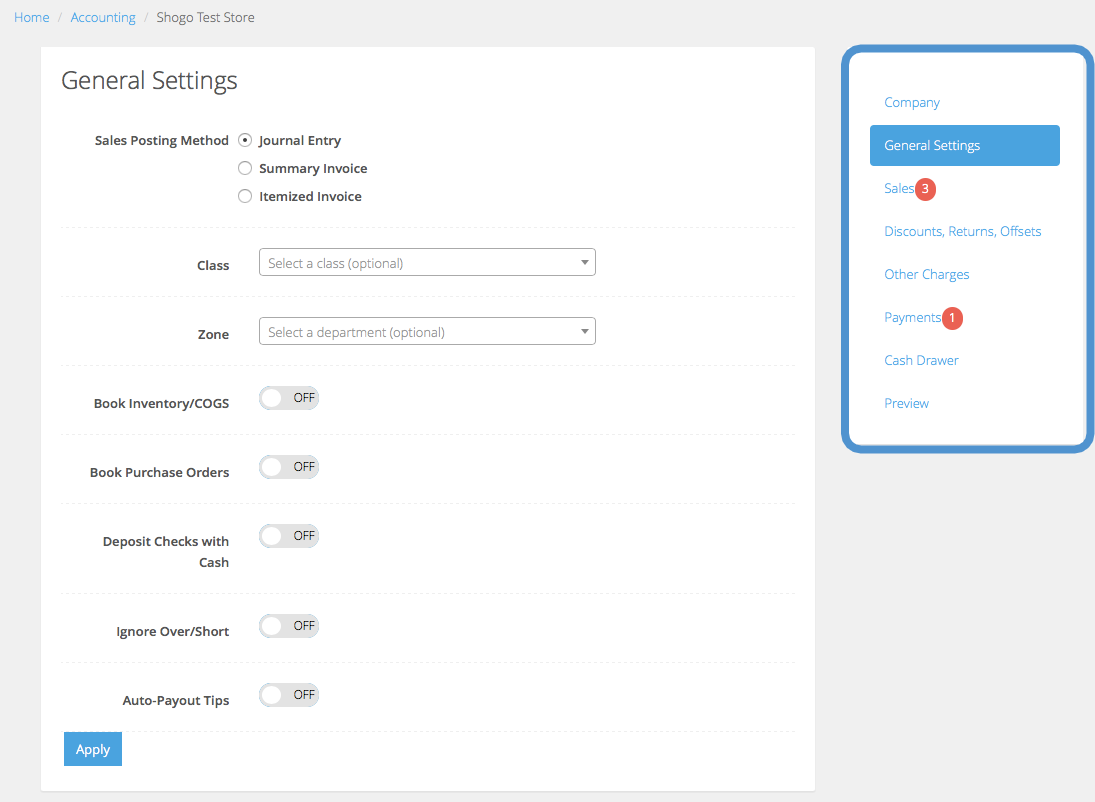The height and width of the screenshot is (802, 1095).
Task: Follow the Home breadcrumb link
Action: [32, 18]
